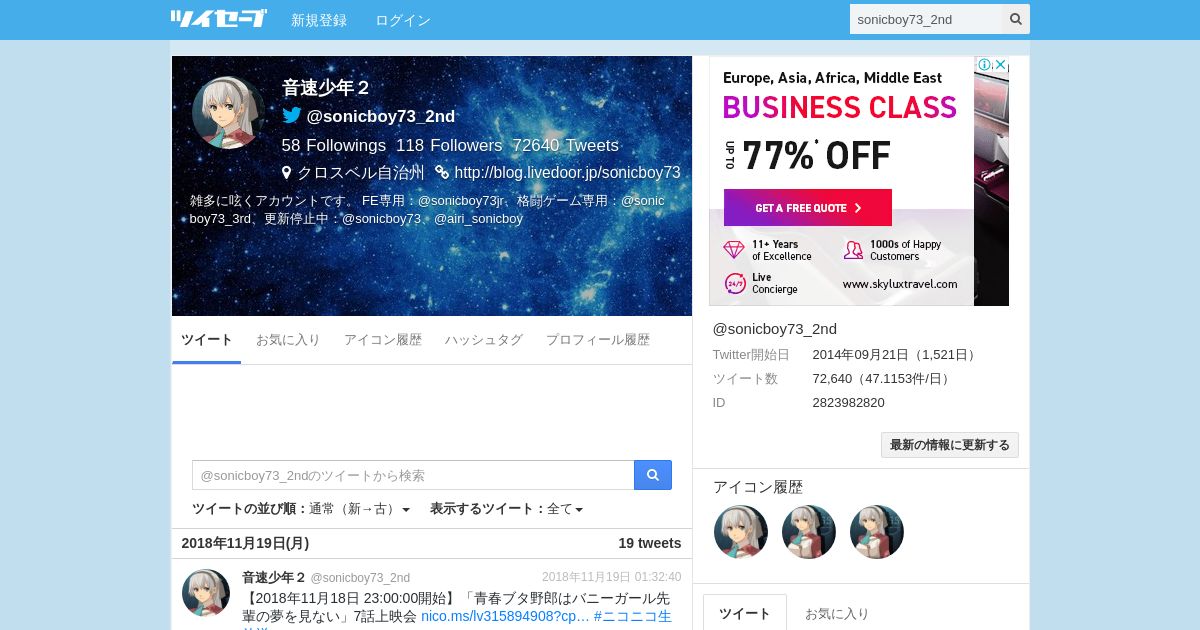Switch to お気に入り tab under profile
Viewport: 1200px width, 630px height.
[x=288, y=340]
